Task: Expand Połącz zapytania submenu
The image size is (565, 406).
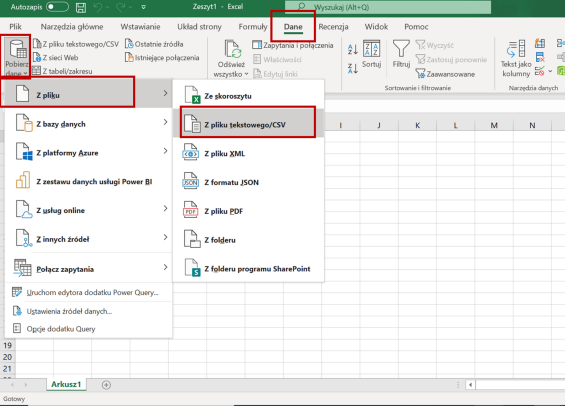Action: tap(88, 268)
